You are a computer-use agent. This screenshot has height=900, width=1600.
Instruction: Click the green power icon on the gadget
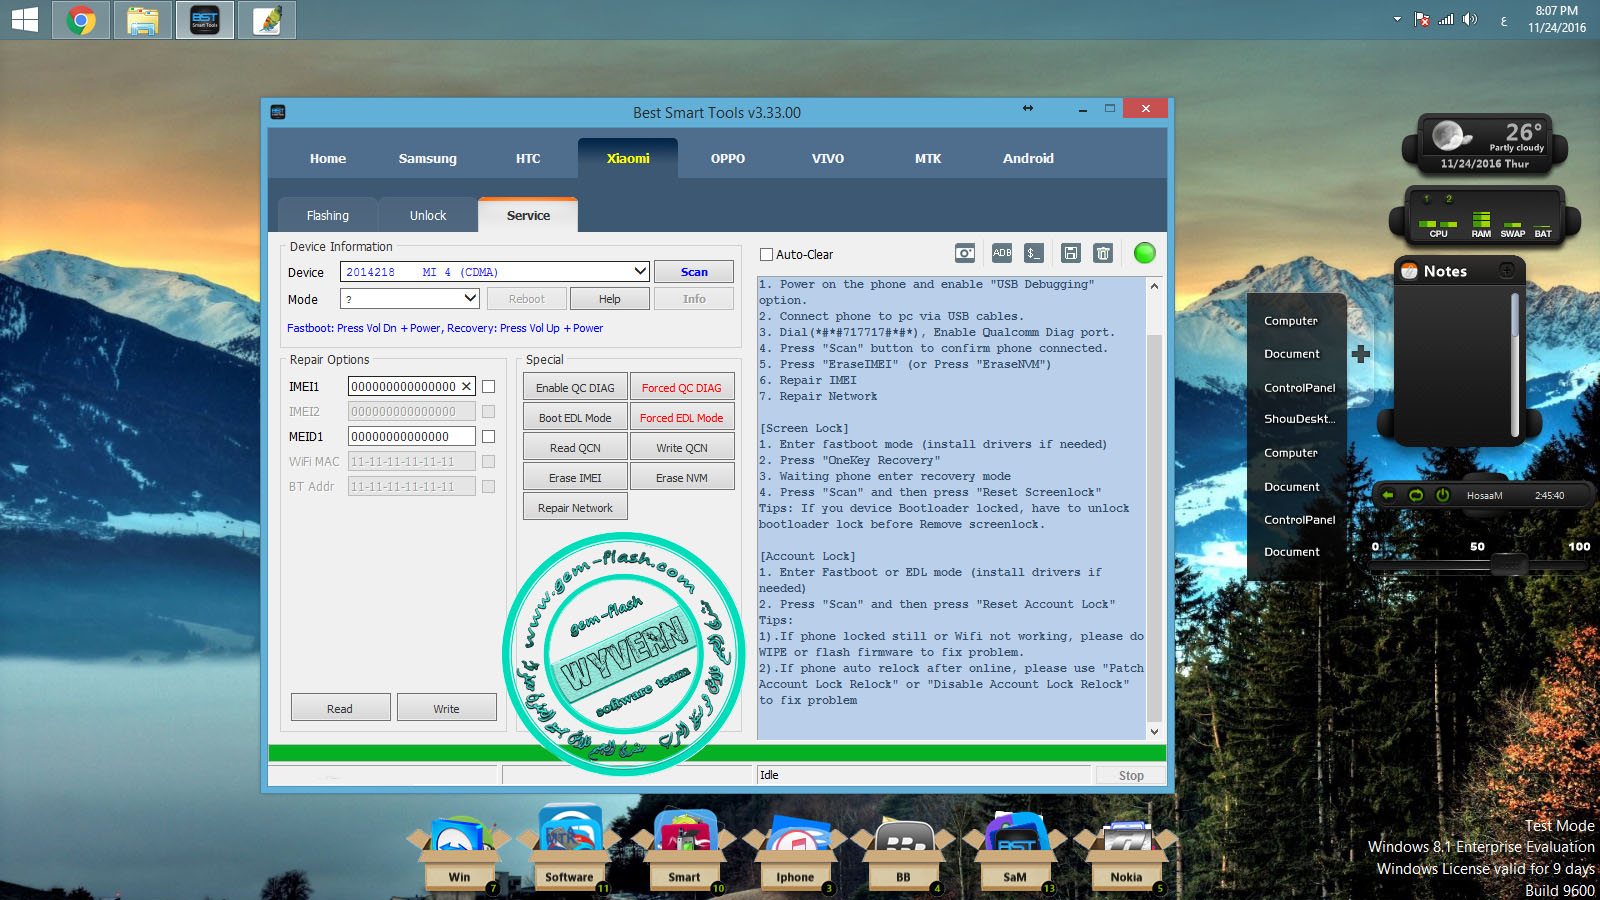(1443, 495)
